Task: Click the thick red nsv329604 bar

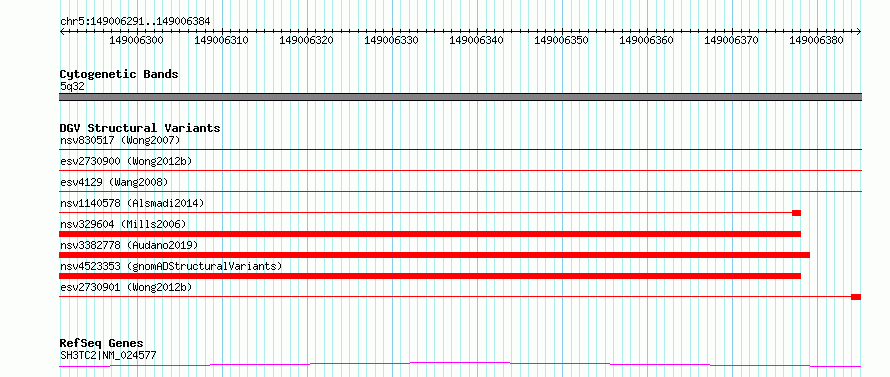Action: (430, 234)
